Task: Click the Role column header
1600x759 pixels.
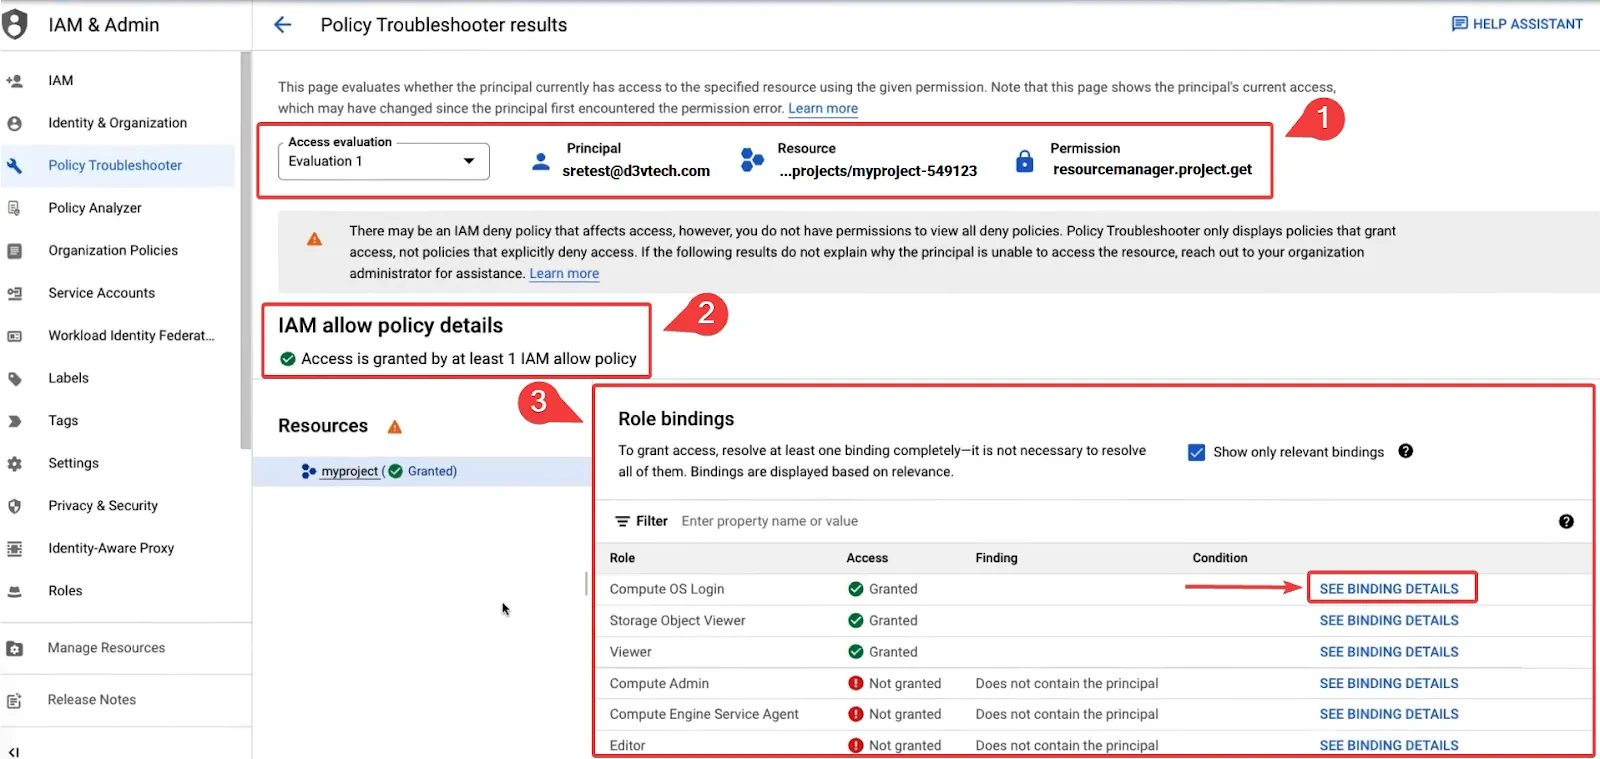Action: [622, 558]
